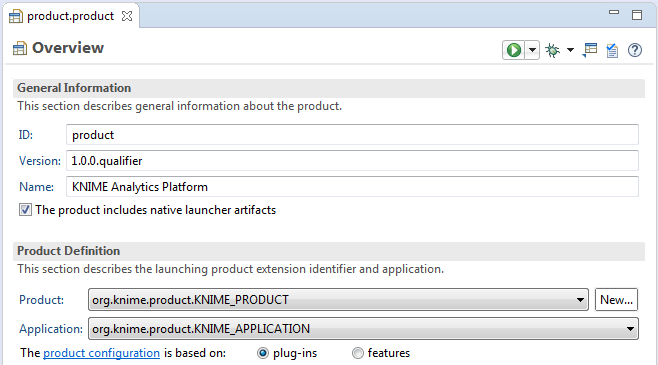Click the Product: label

tap(42, 300)
